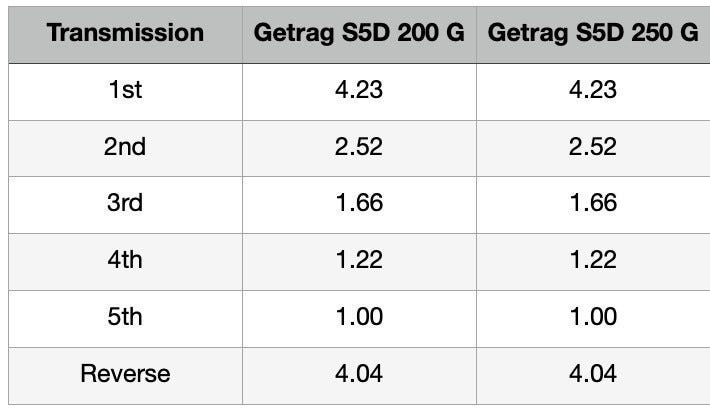Image resolution: width=710 pixels, height=414 pixels.
Task: Click the 3rd gear row label
Action: point(125,204)
